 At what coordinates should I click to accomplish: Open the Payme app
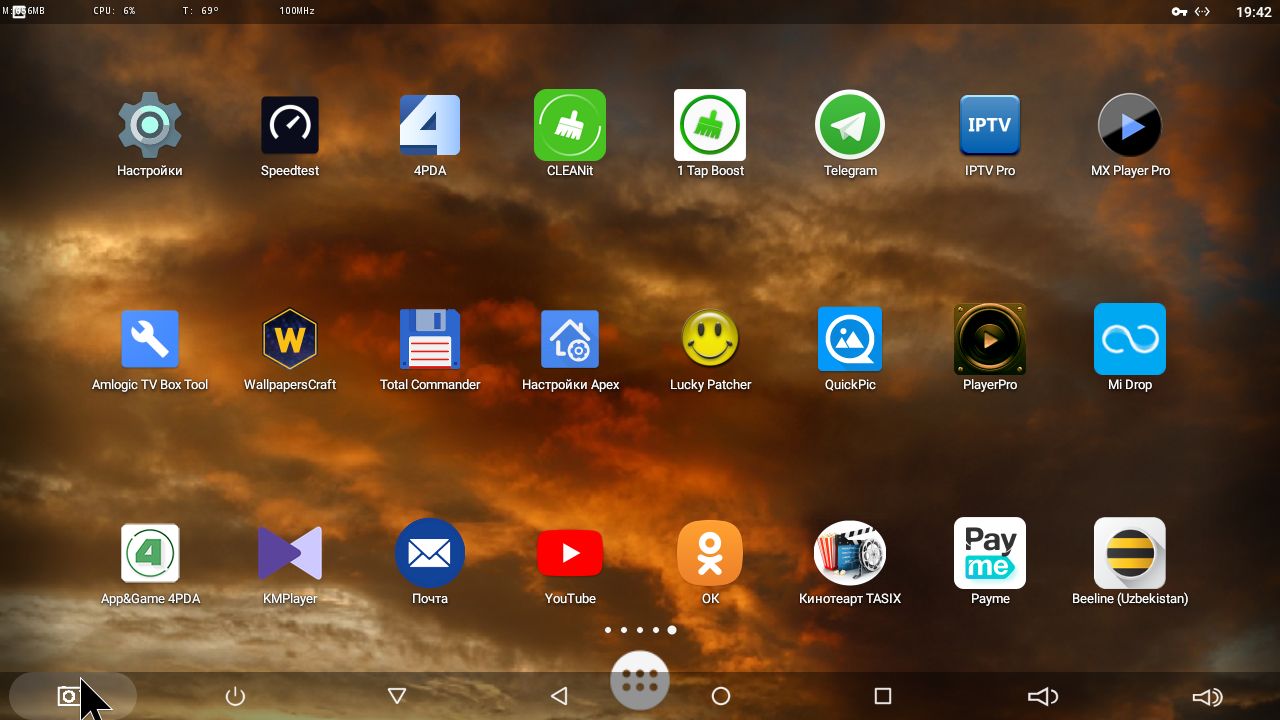point(990,553)
